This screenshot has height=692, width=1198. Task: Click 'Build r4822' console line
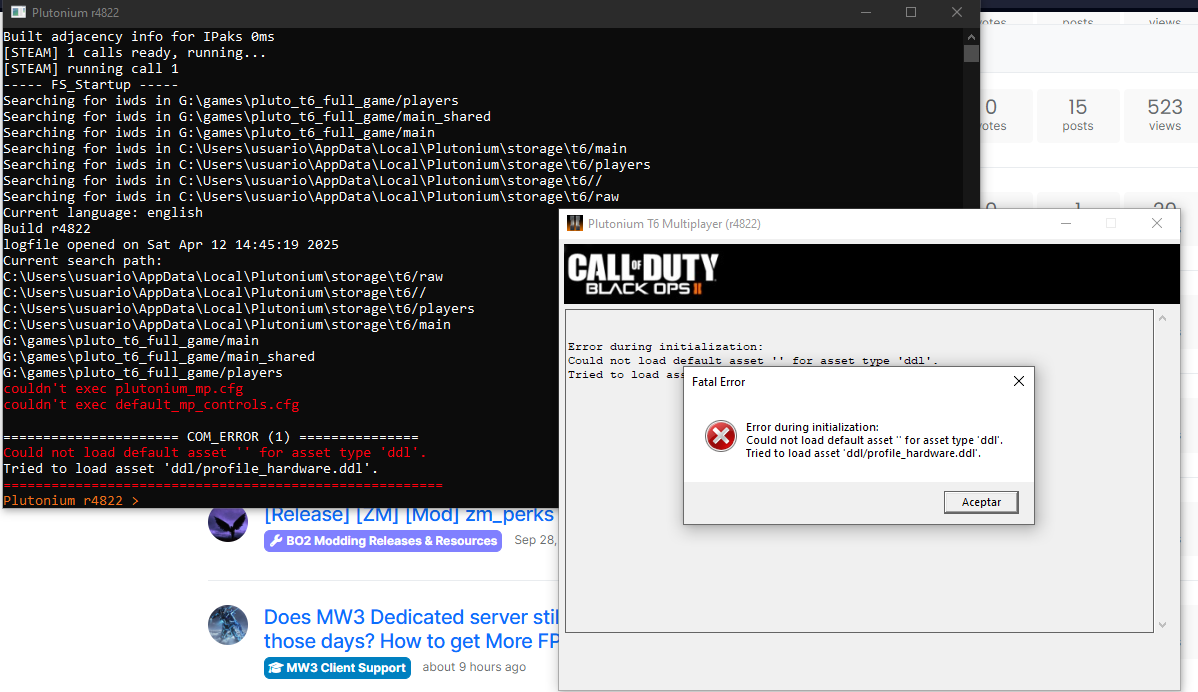point(47,228)
